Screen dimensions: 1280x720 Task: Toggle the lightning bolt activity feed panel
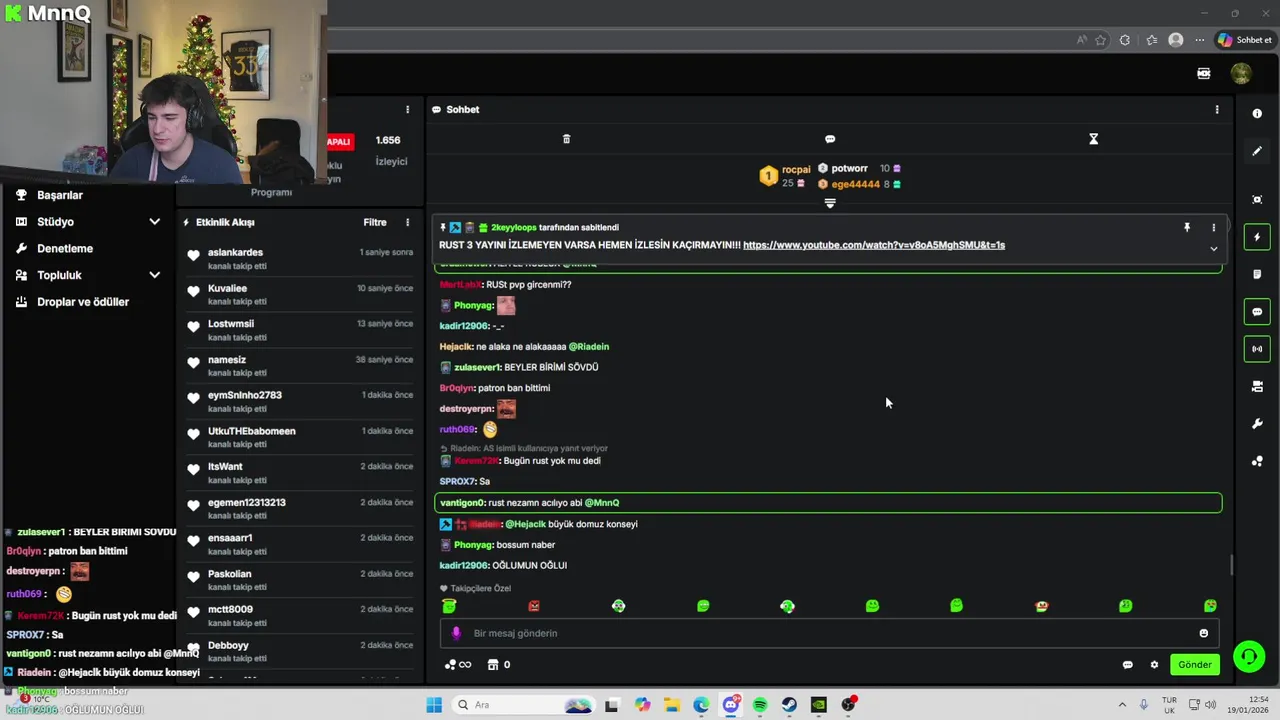[x=1257, y=237]
